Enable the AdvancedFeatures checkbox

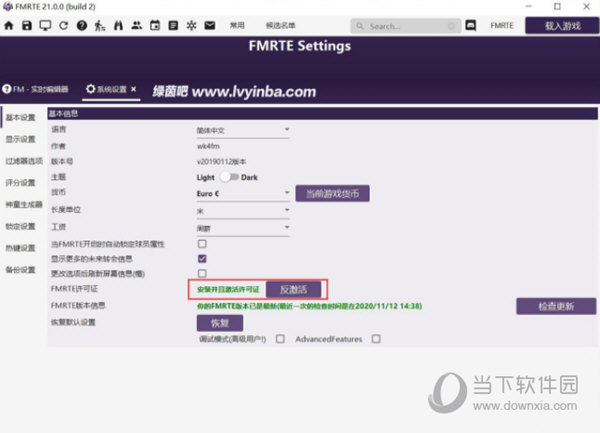tap(376, 338)
